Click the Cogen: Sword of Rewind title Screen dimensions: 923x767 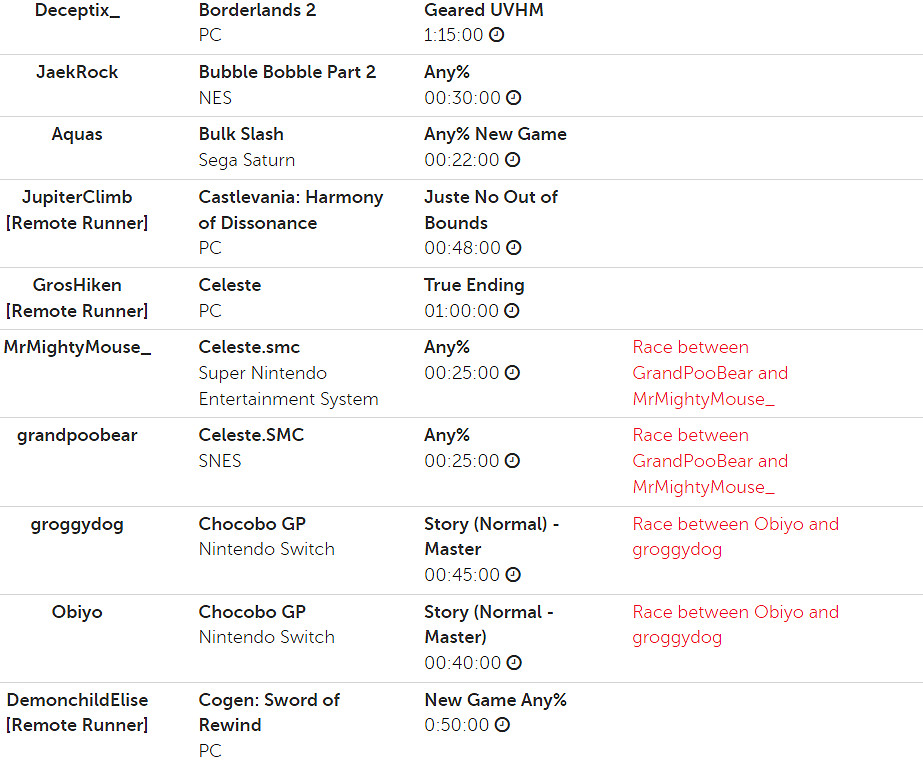click(x=269, y=712)
